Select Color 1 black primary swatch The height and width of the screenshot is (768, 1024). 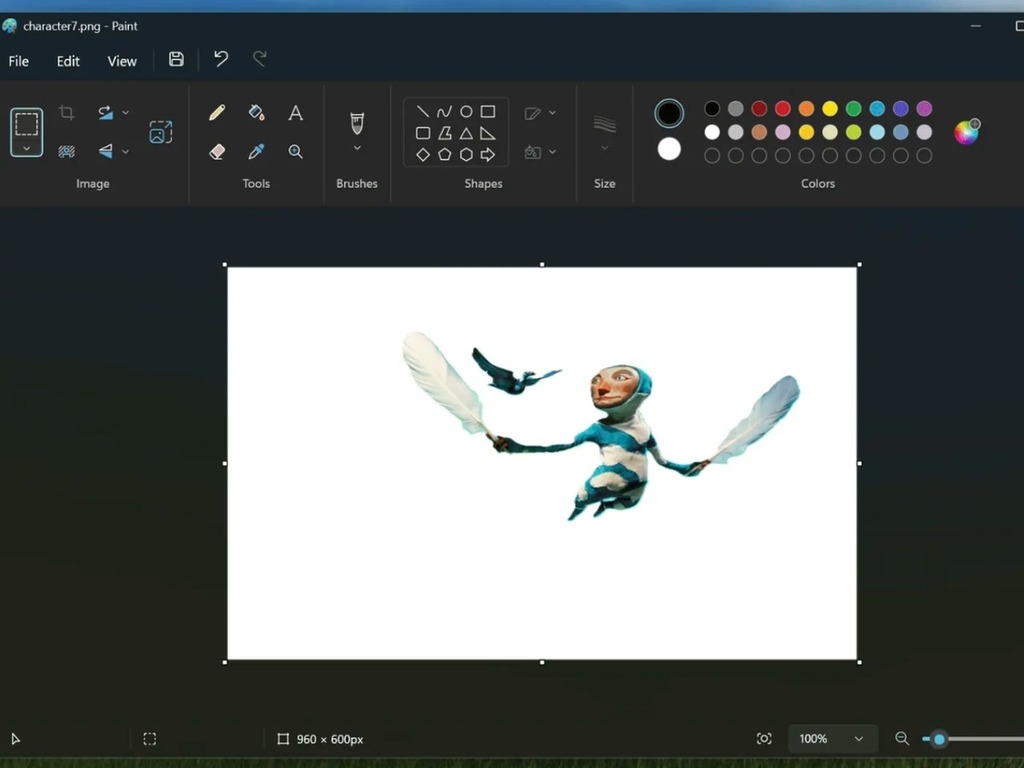click(x=669, y=114)
